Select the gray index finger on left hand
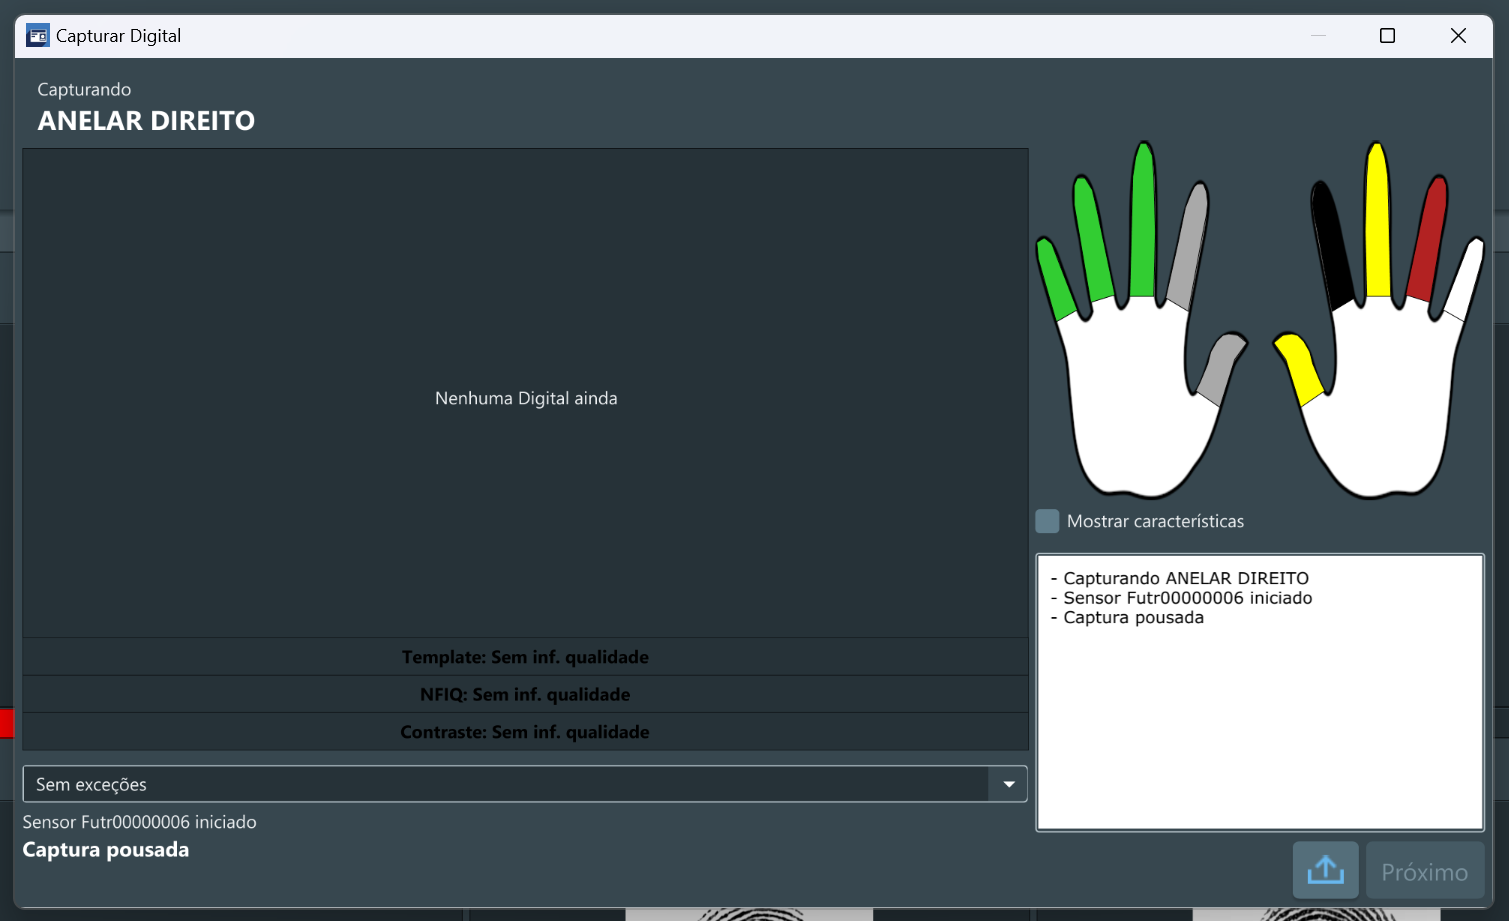This screenshot has width=1509, height=921. coord(1188,245)
